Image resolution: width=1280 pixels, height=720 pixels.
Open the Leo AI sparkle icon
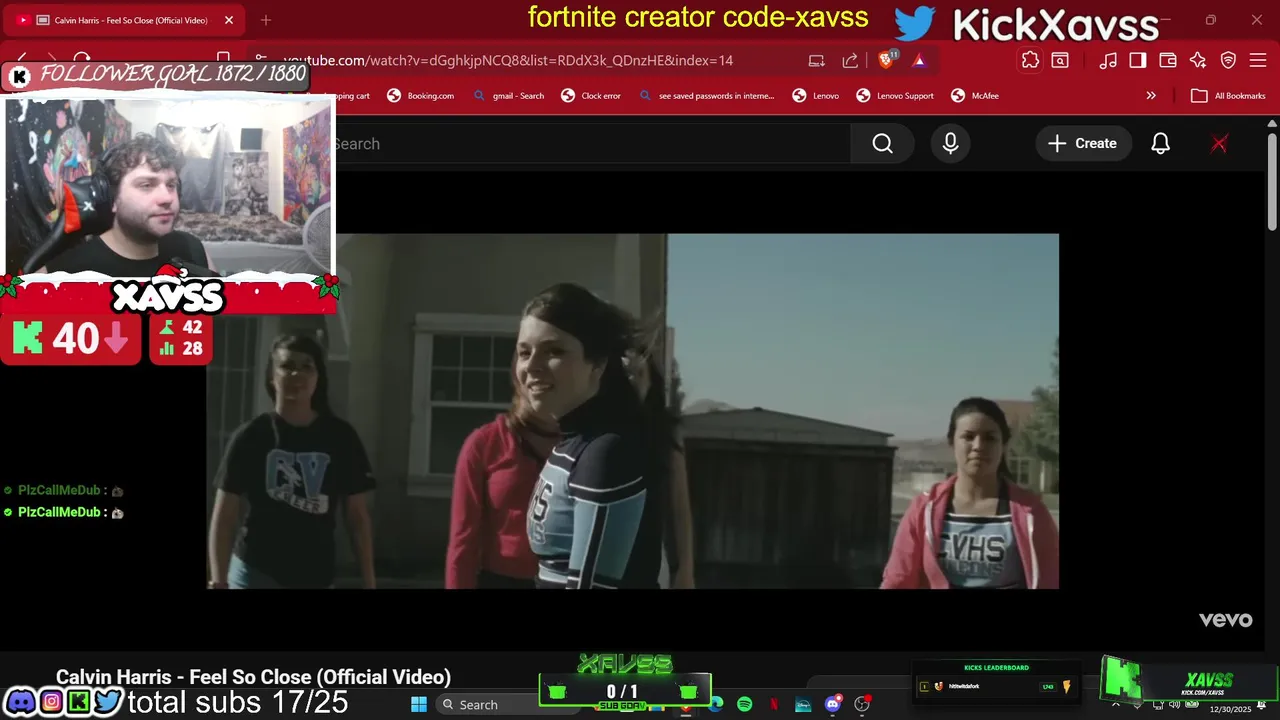1197,60
